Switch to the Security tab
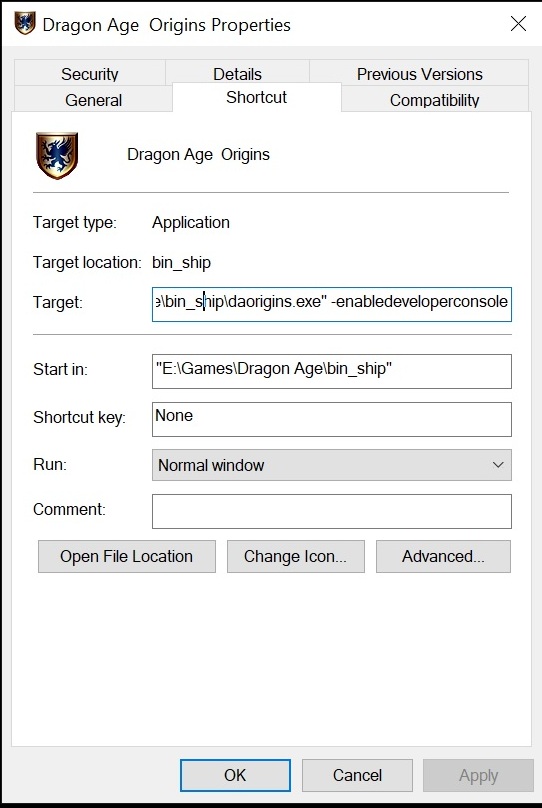542x808 pixels. click(90, 74)
